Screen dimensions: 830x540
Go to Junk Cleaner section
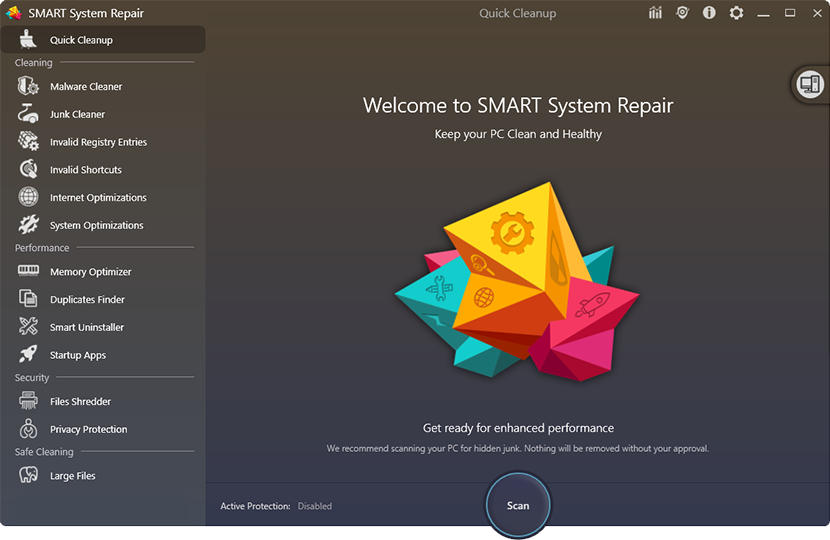pos(77,114)
